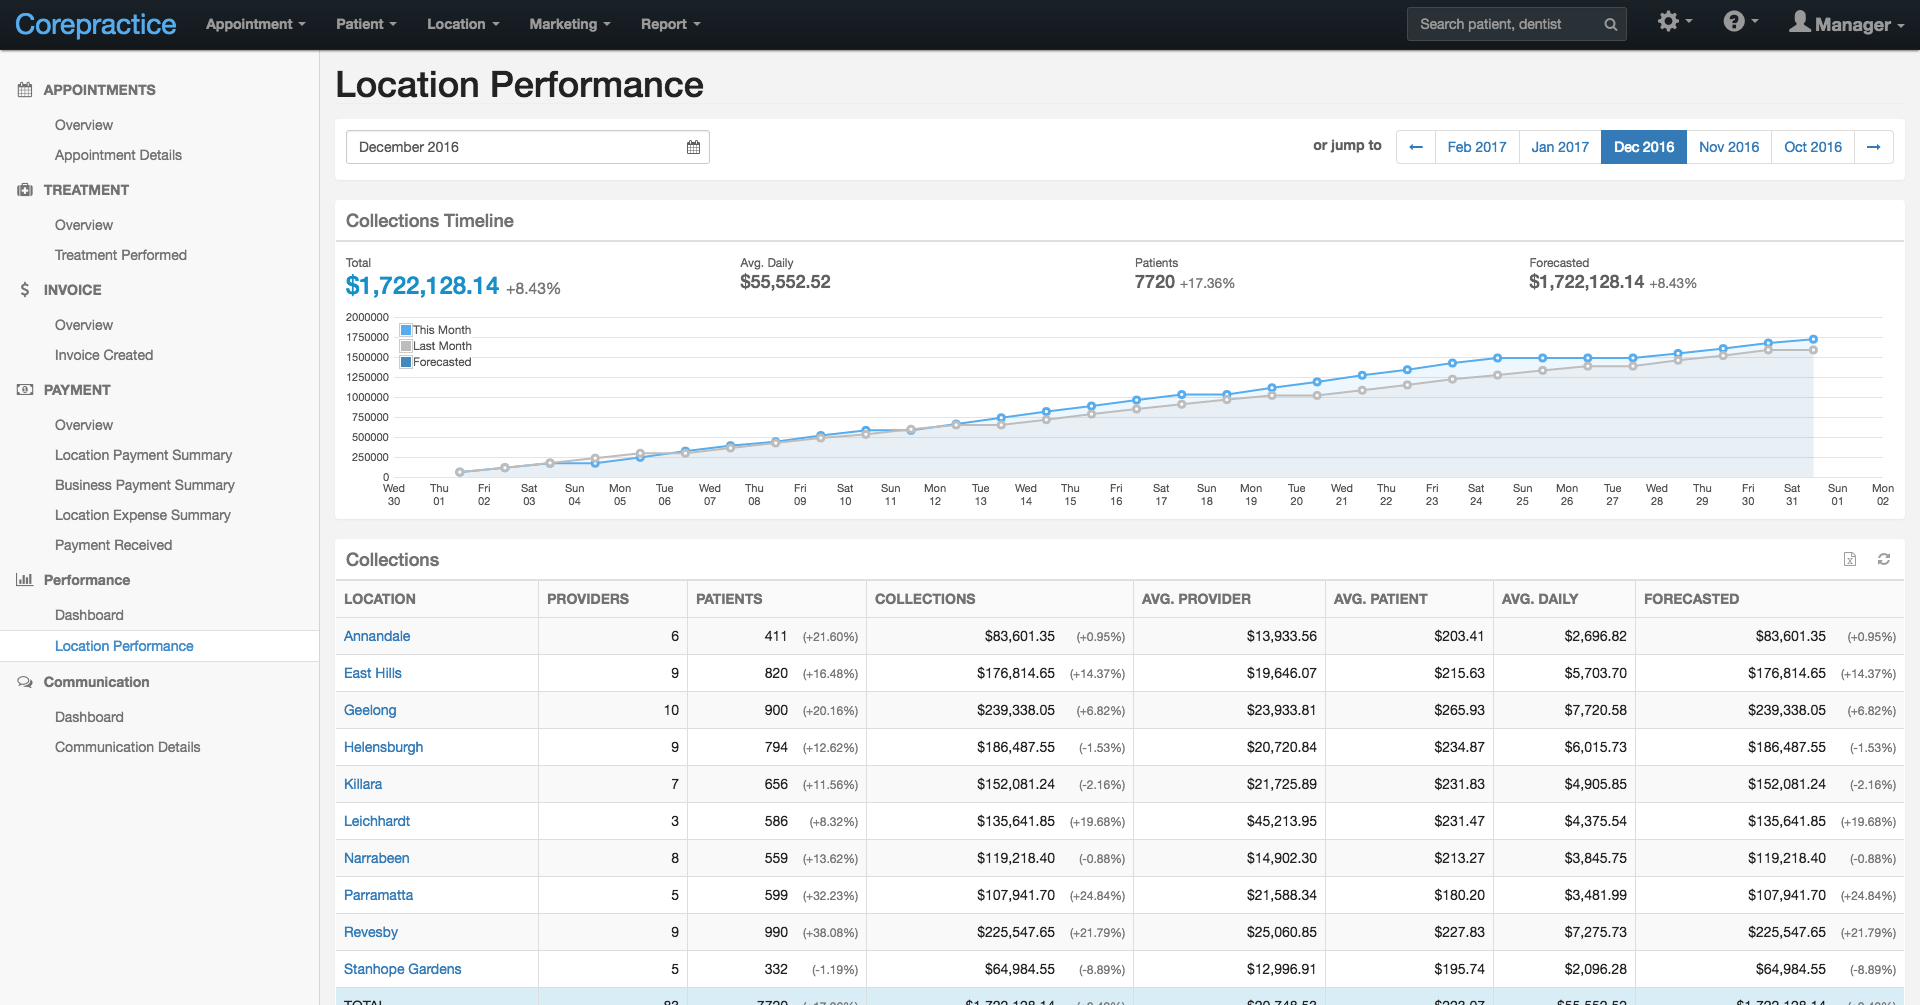Screen dimensions: 1920x1005
Task: Open the calendar icon in the date picker field
Action: click(x=693, y=147)
